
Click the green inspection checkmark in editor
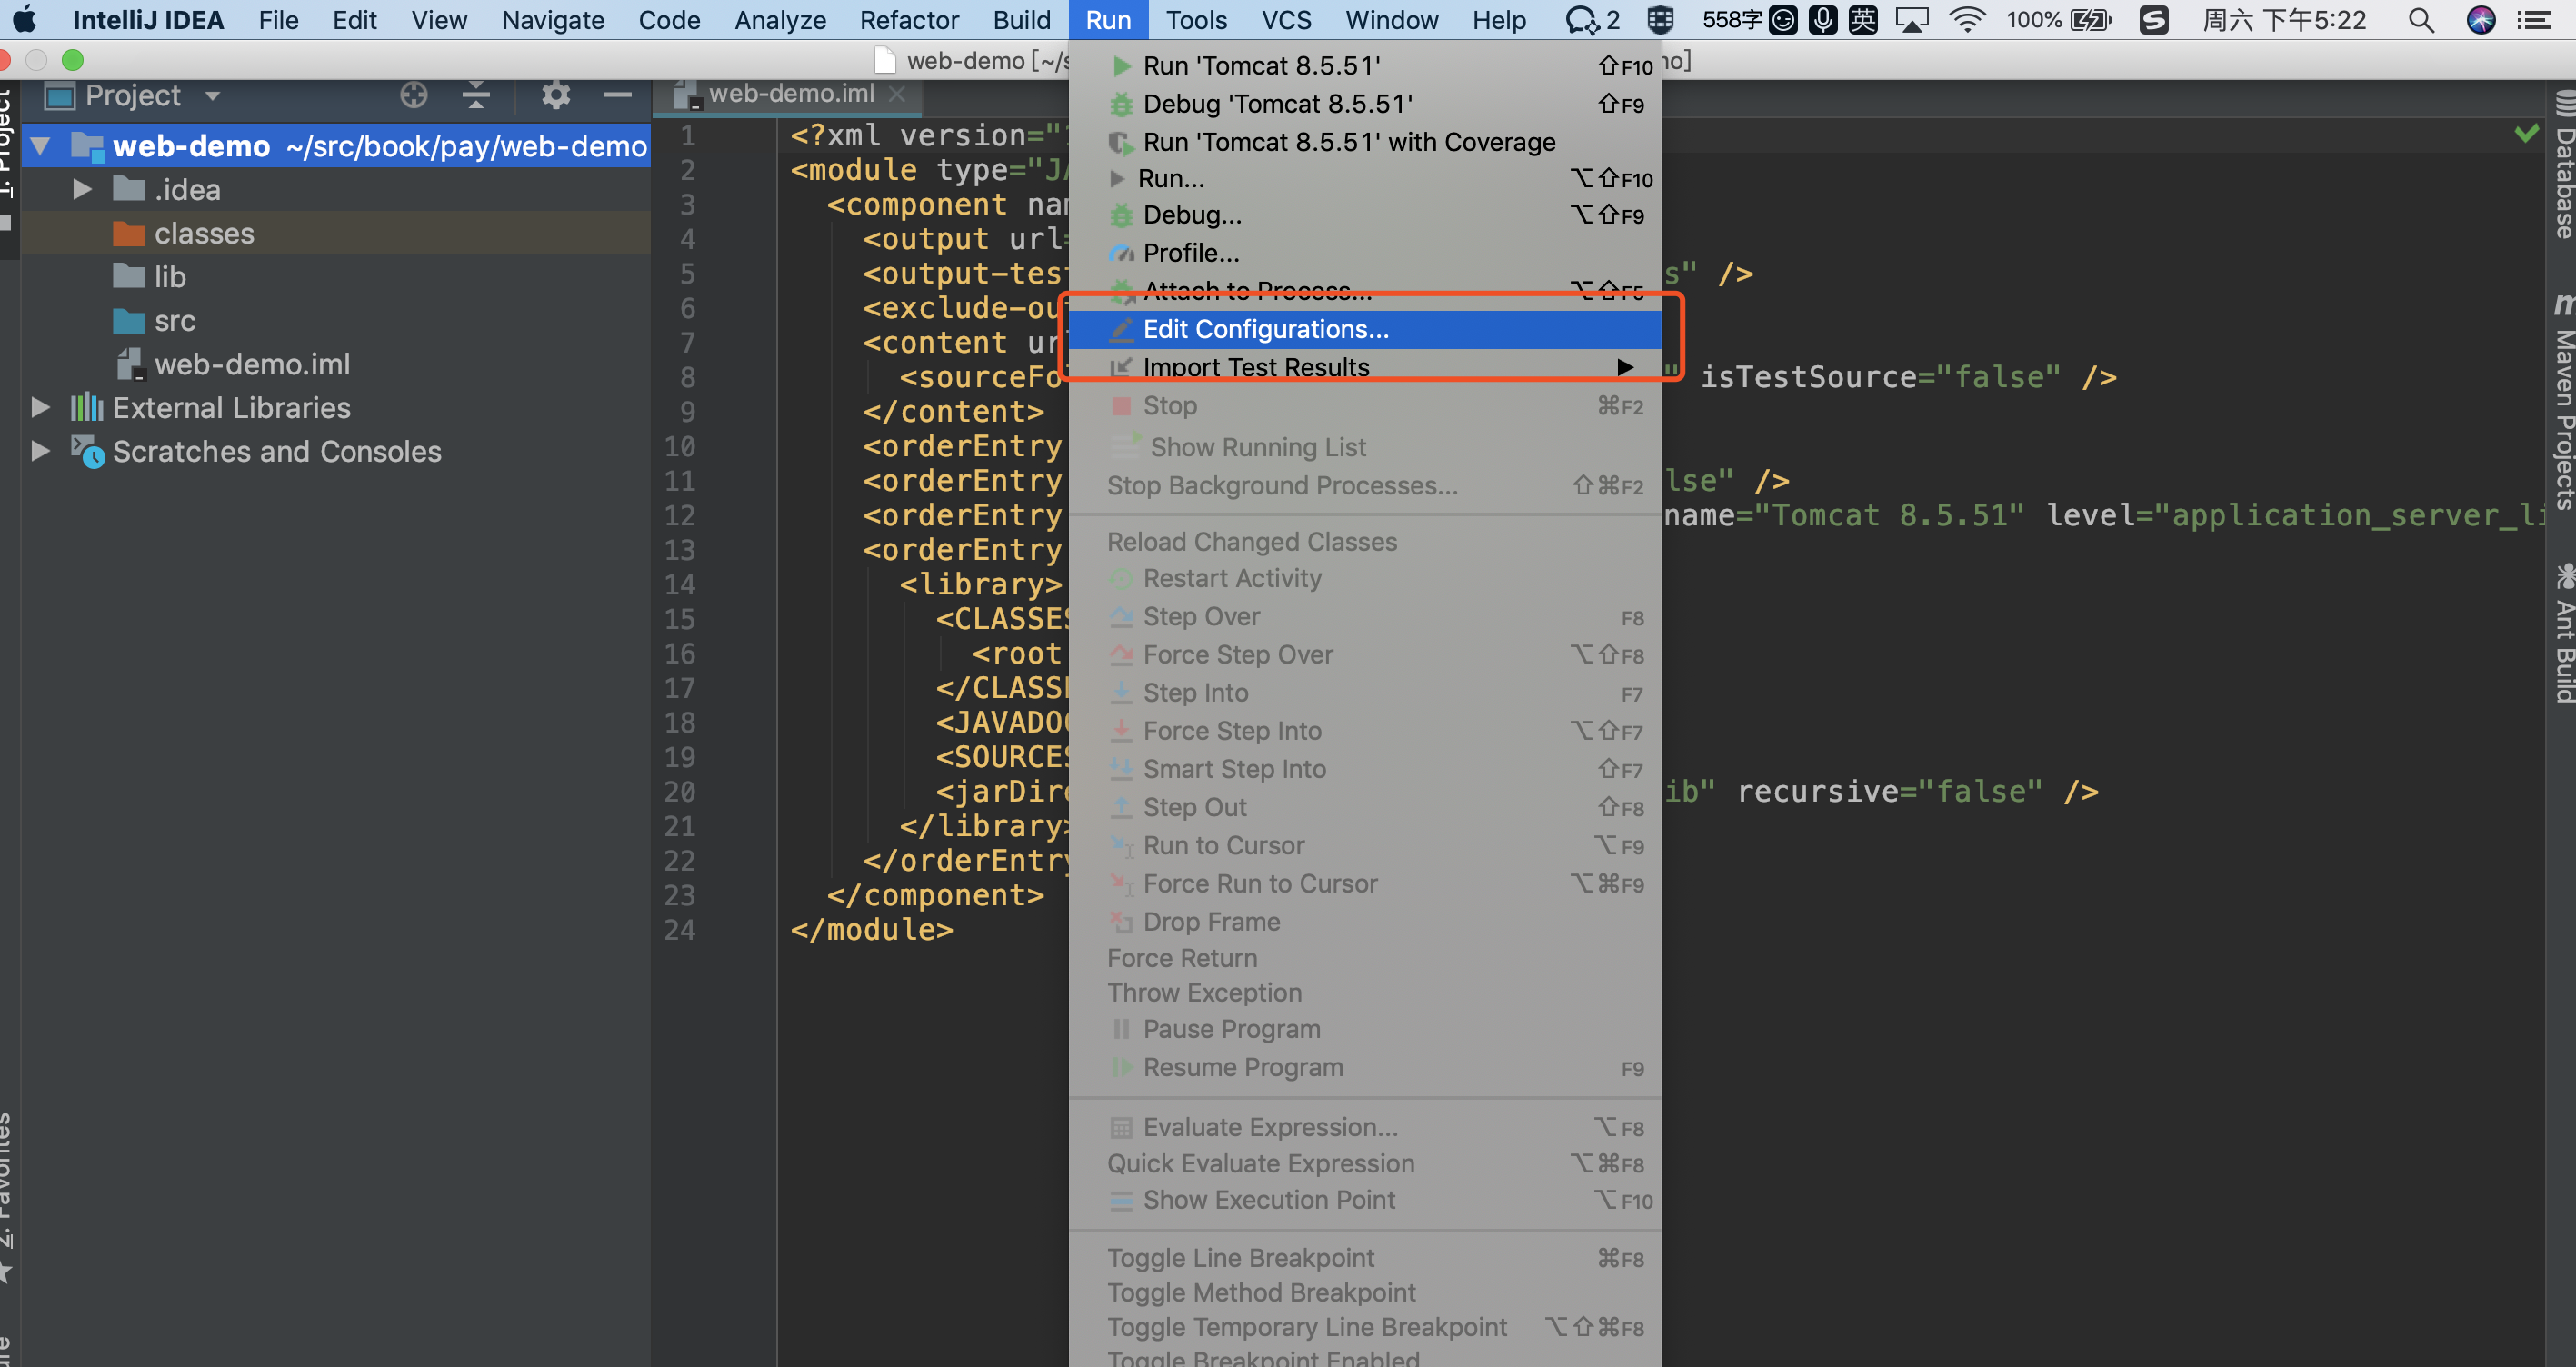2526,134
